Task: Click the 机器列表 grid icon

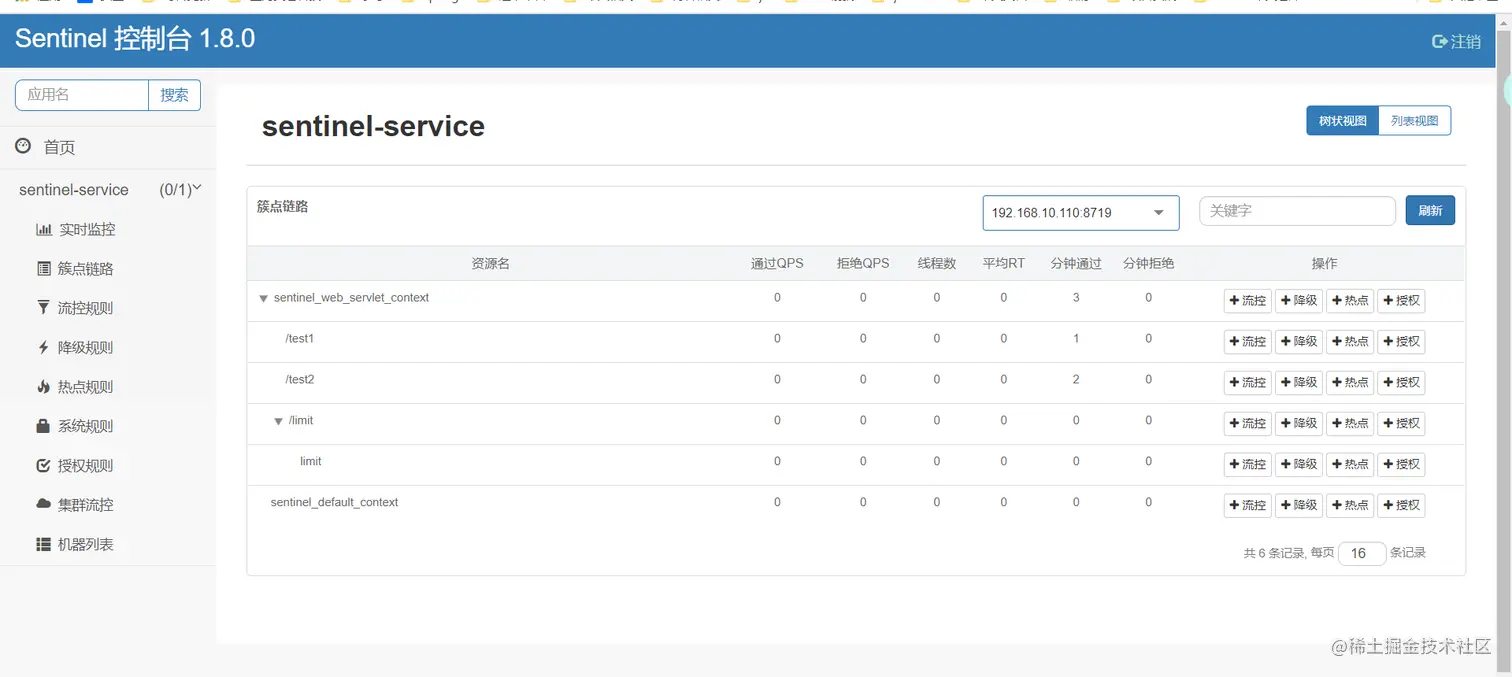Action: coord(43,544)
